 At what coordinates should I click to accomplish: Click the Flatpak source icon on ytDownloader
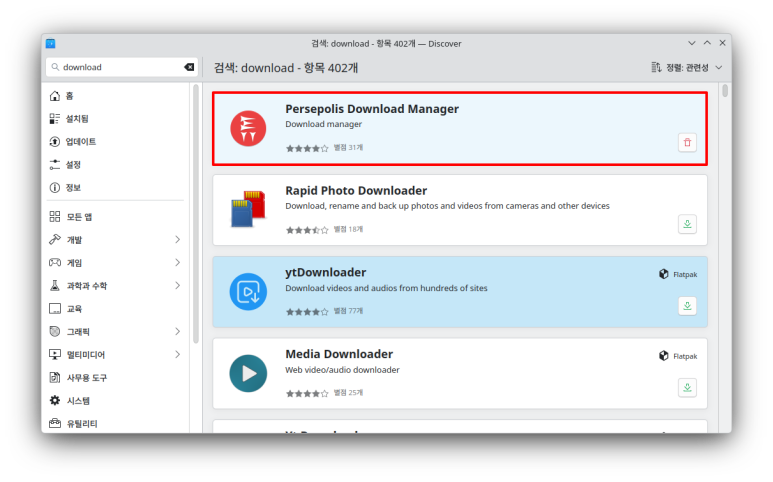pos(664,274)
